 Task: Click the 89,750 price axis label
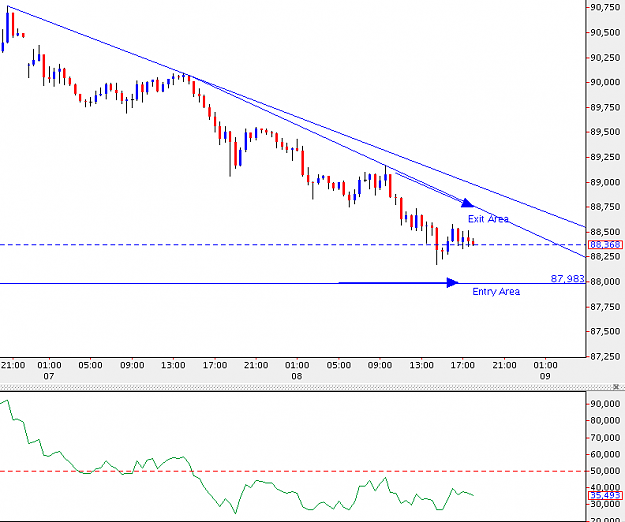point(605,107)
